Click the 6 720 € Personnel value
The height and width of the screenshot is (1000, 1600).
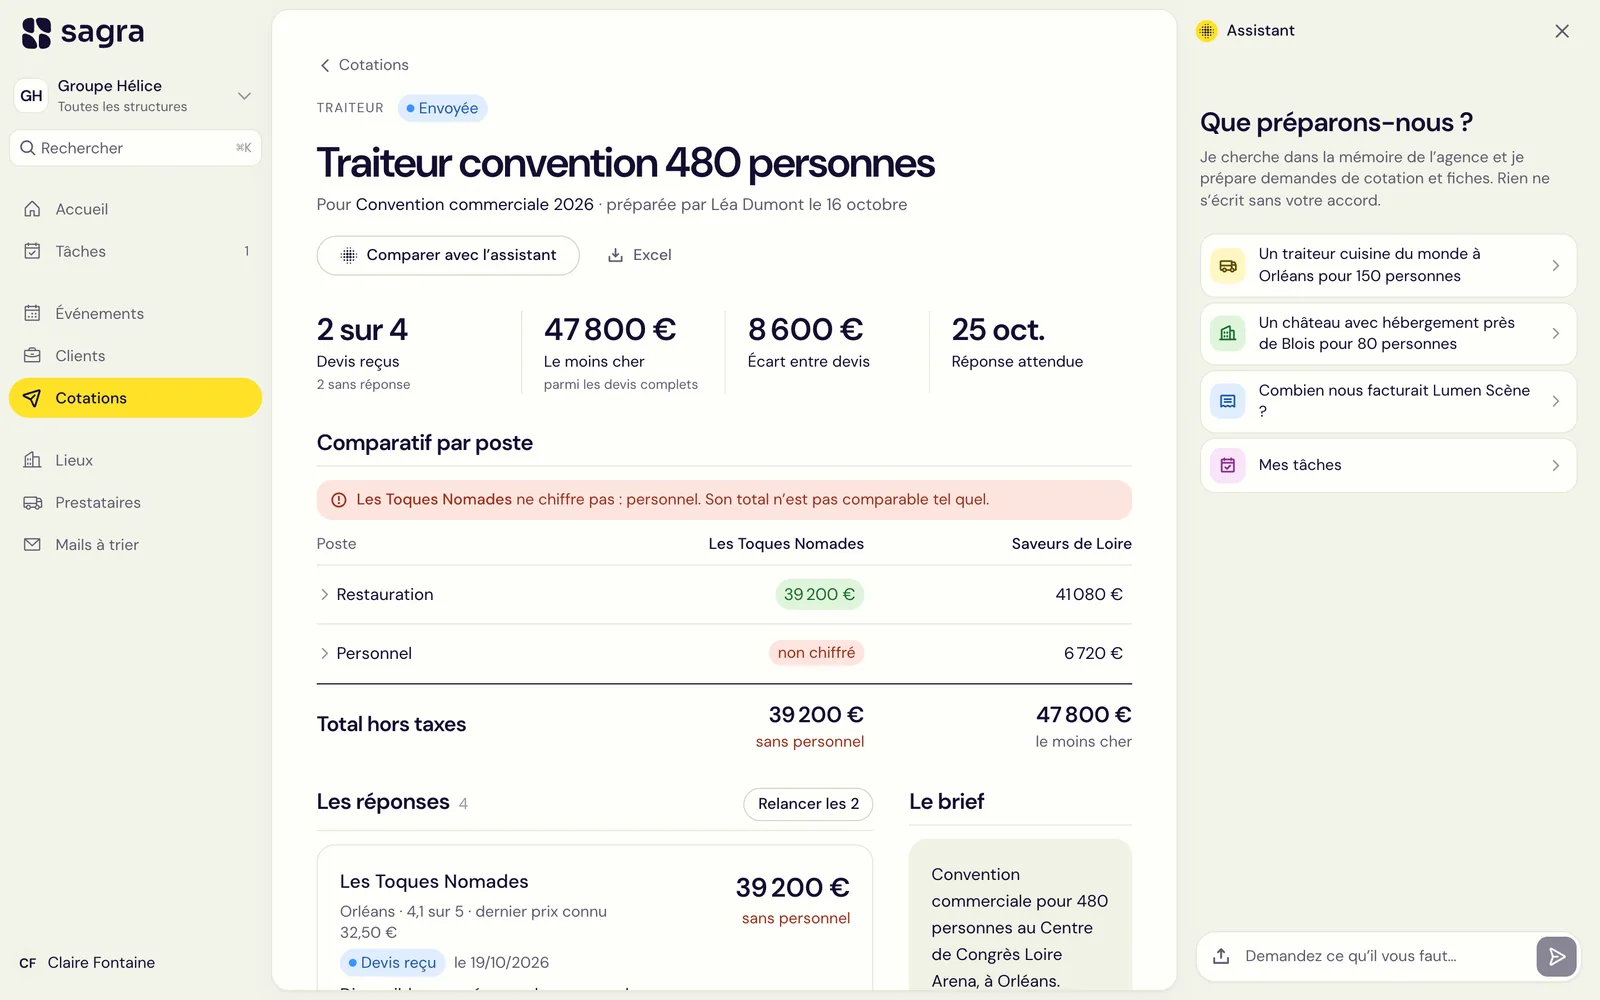click(x=1093, y=654)
